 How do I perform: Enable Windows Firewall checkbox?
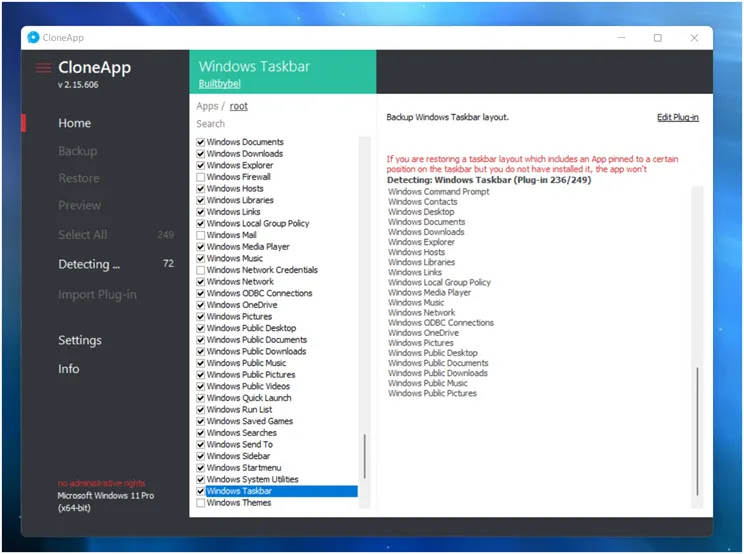201,177
